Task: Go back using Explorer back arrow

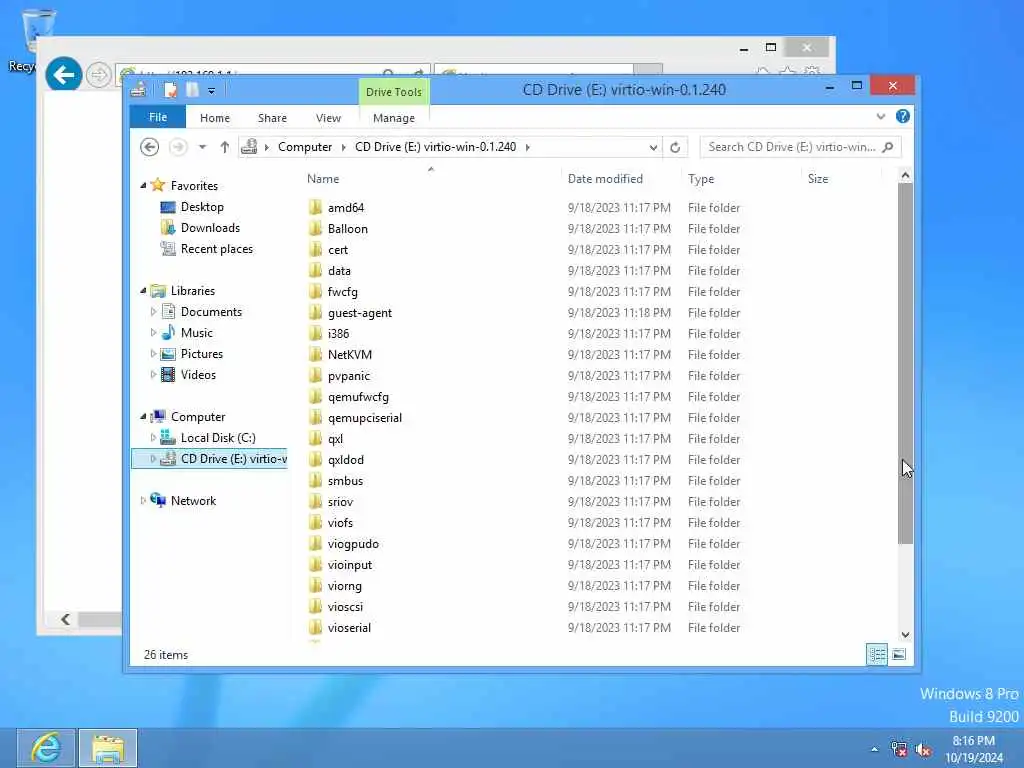Action: point(150,147)
